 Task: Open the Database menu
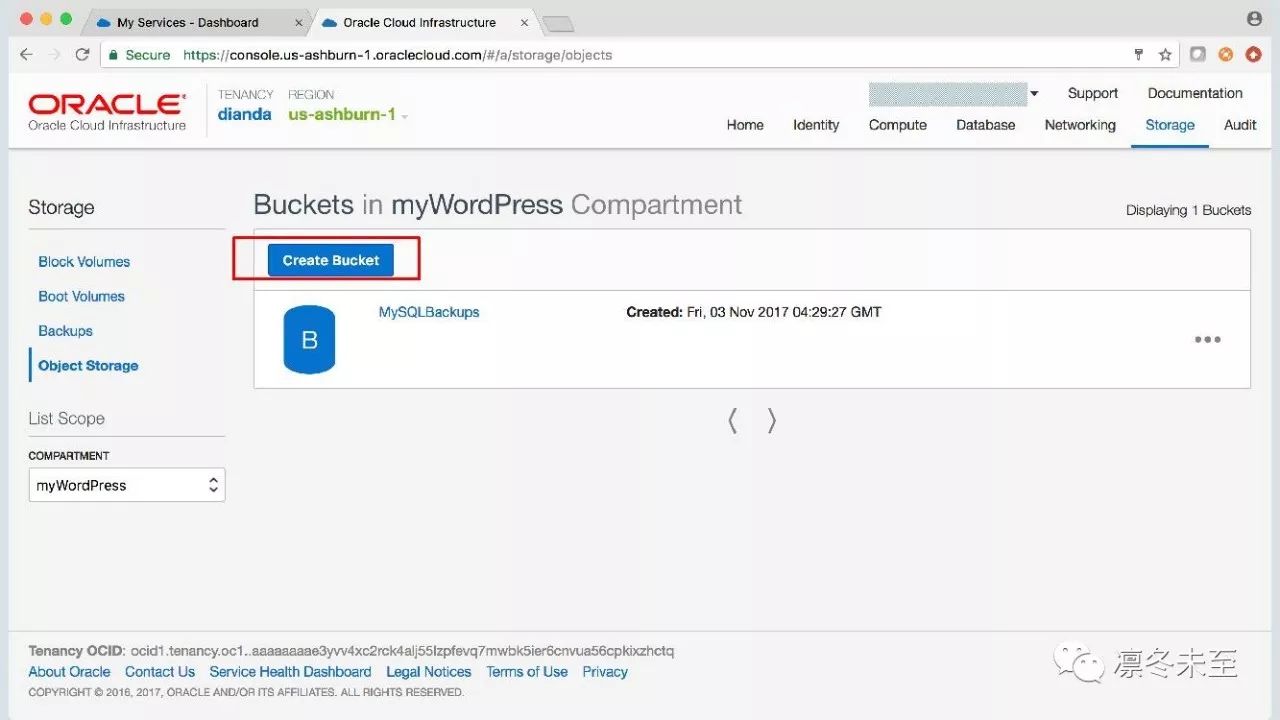(x=986, y=125)
